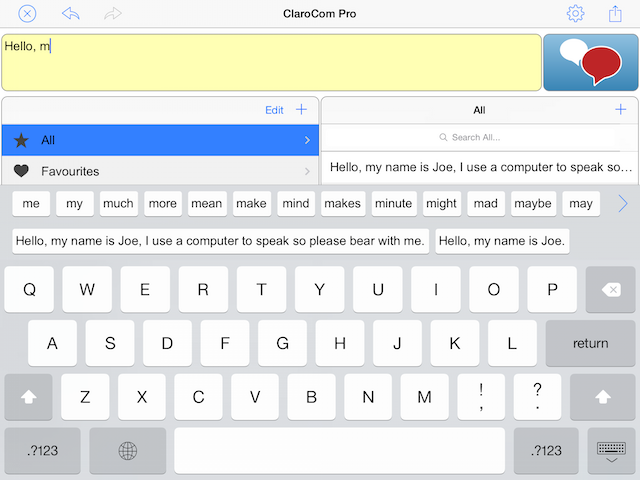Tap the exclamation and comma key
The height and width of the screenshot is (480, 640).
pyautogui.click(x=481, y=397)
